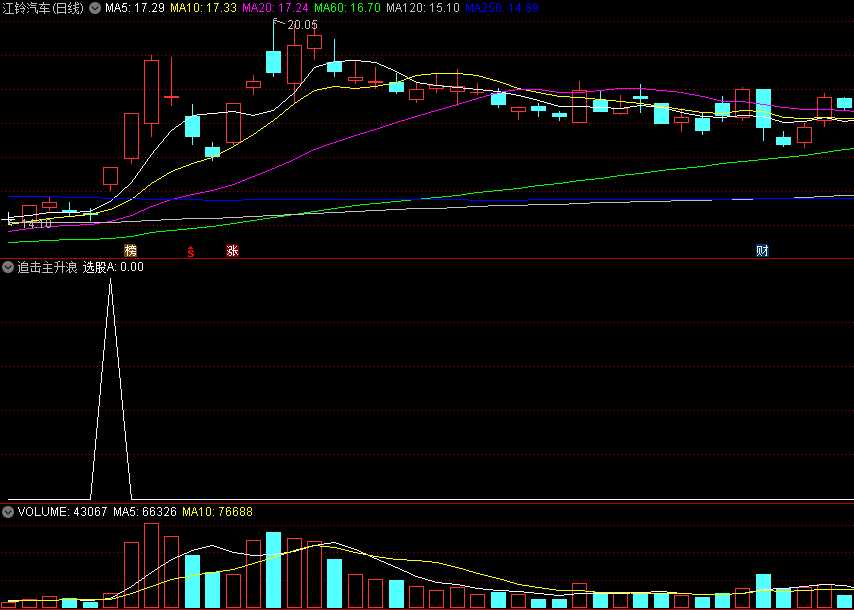Click the VOLUME: 43067 label
The width and height of the screenshot is (854, 610).
click(x=63, y=512)
